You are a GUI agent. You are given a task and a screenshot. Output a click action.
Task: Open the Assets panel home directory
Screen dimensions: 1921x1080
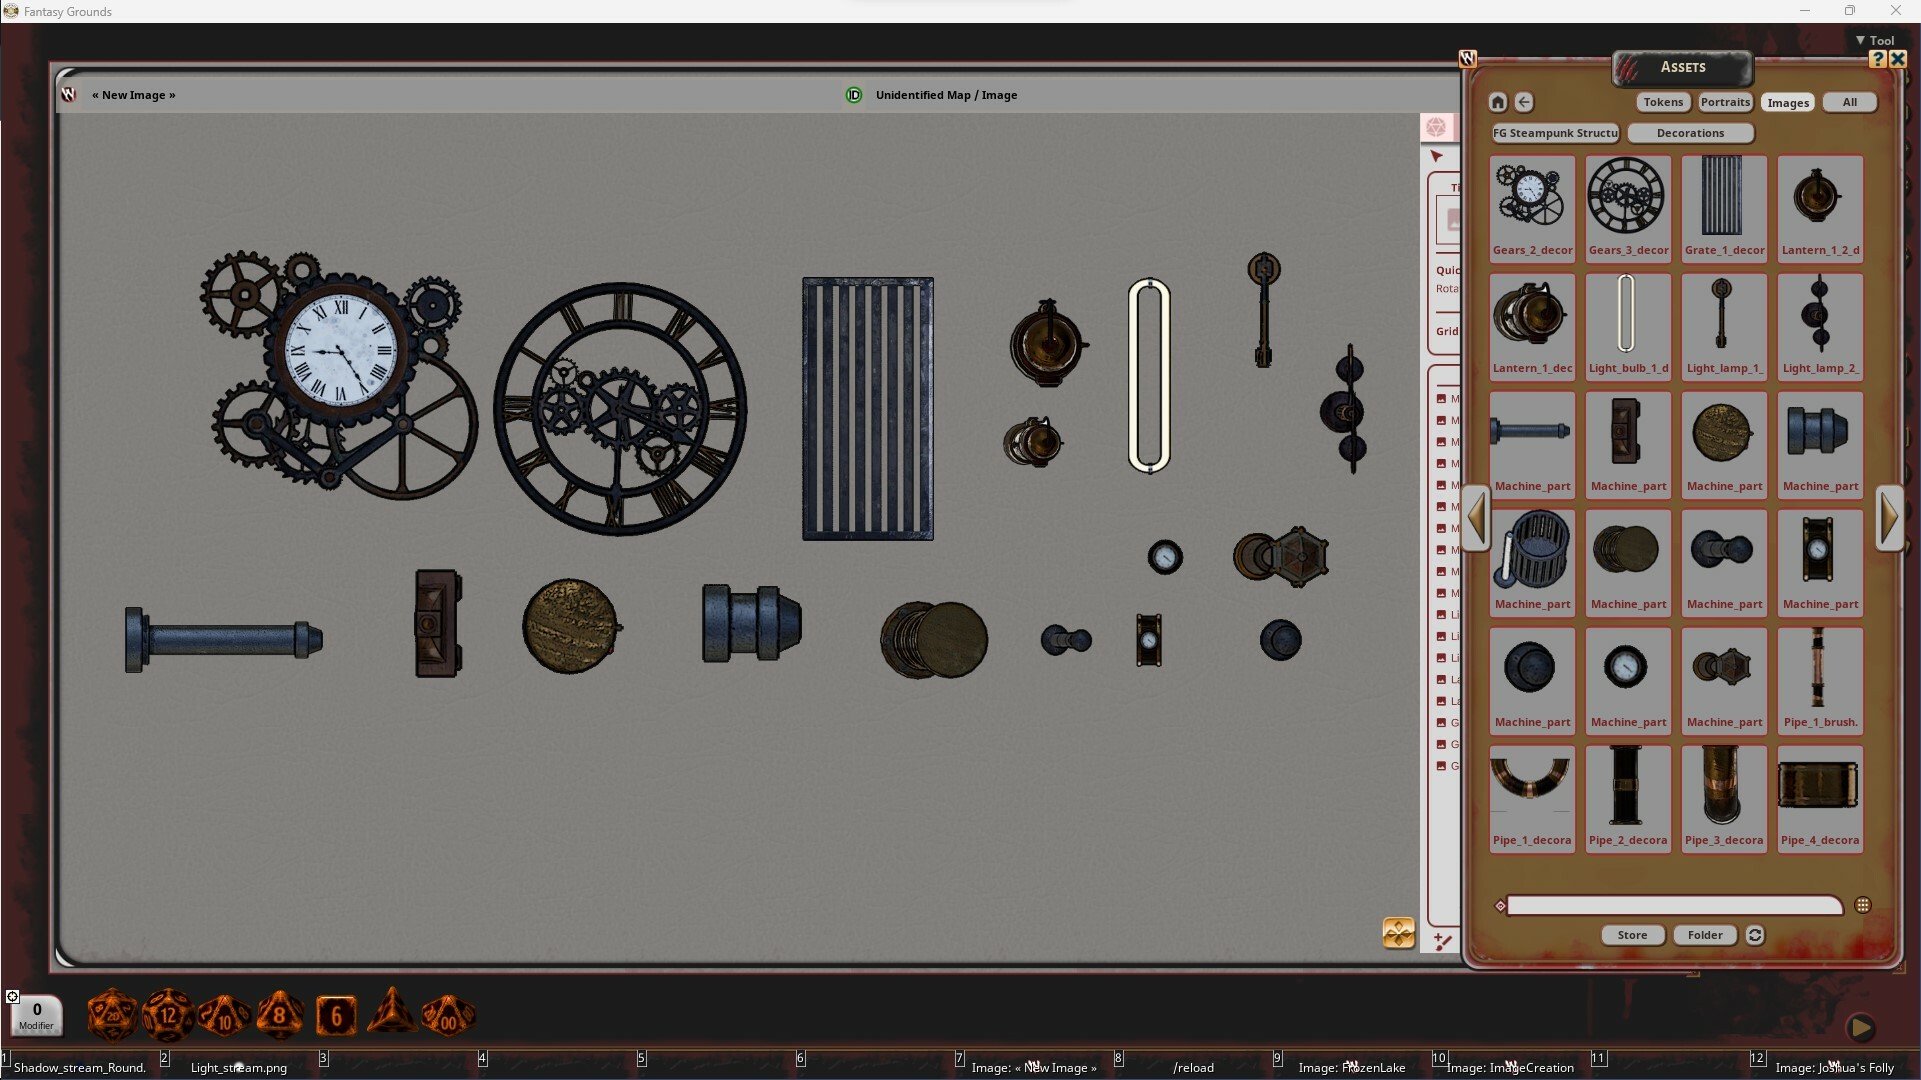(x=1497, y=101)
